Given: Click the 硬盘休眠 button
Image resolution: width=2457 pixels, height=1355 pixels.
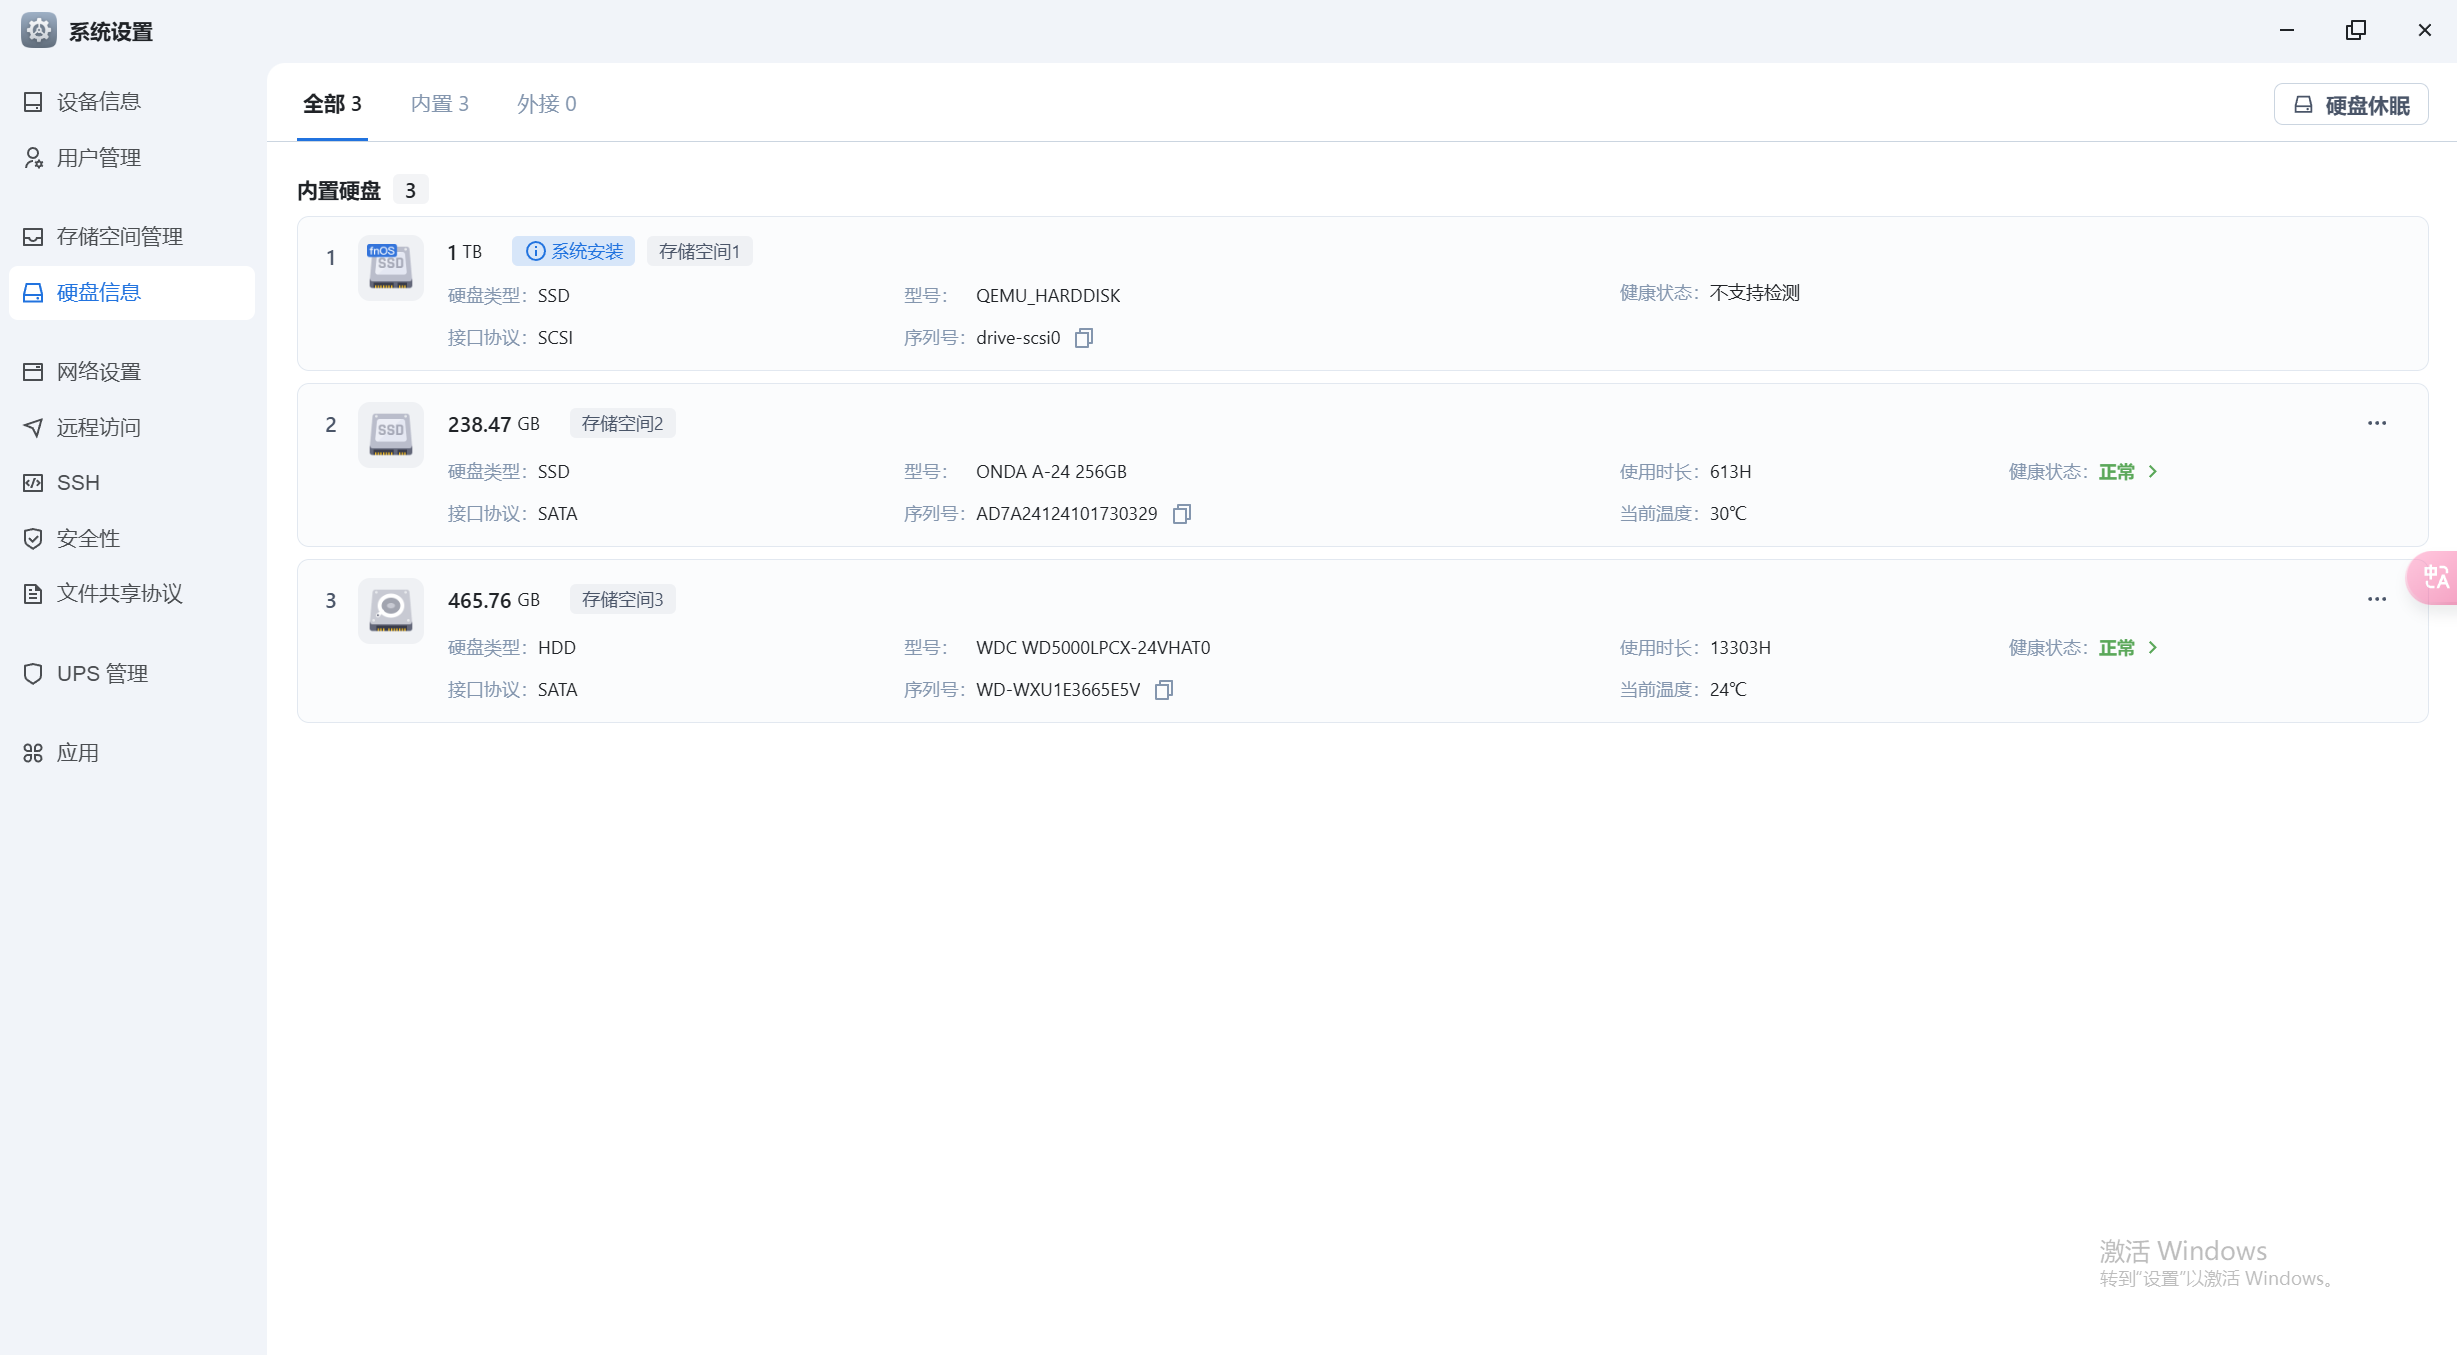Looking at the screenshot, I should coord(2350,105).
